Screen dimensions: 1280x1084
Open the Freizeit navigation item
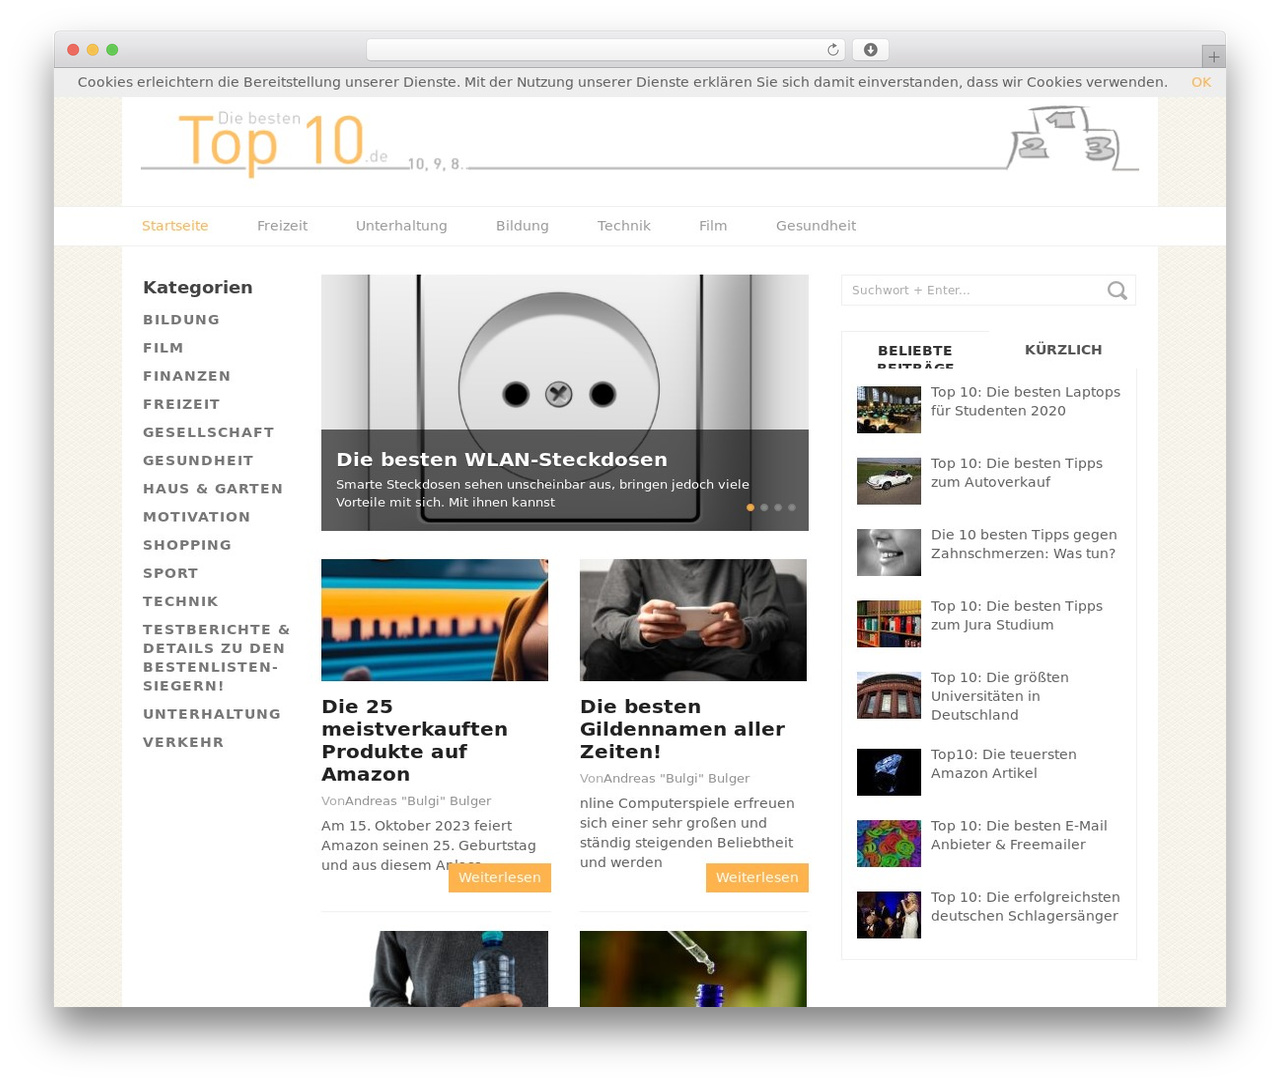pos(282,226)
